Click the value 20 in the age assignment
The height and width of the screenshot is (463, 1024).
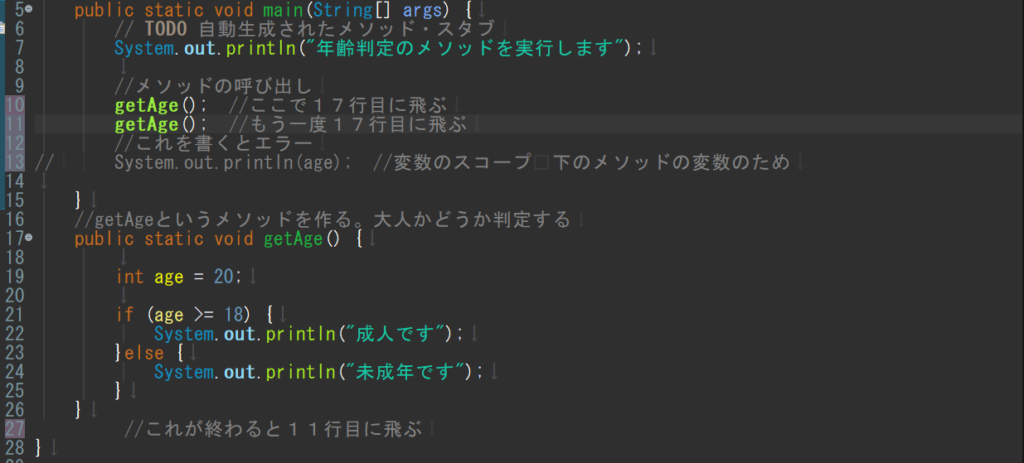[x=223, y=277]
